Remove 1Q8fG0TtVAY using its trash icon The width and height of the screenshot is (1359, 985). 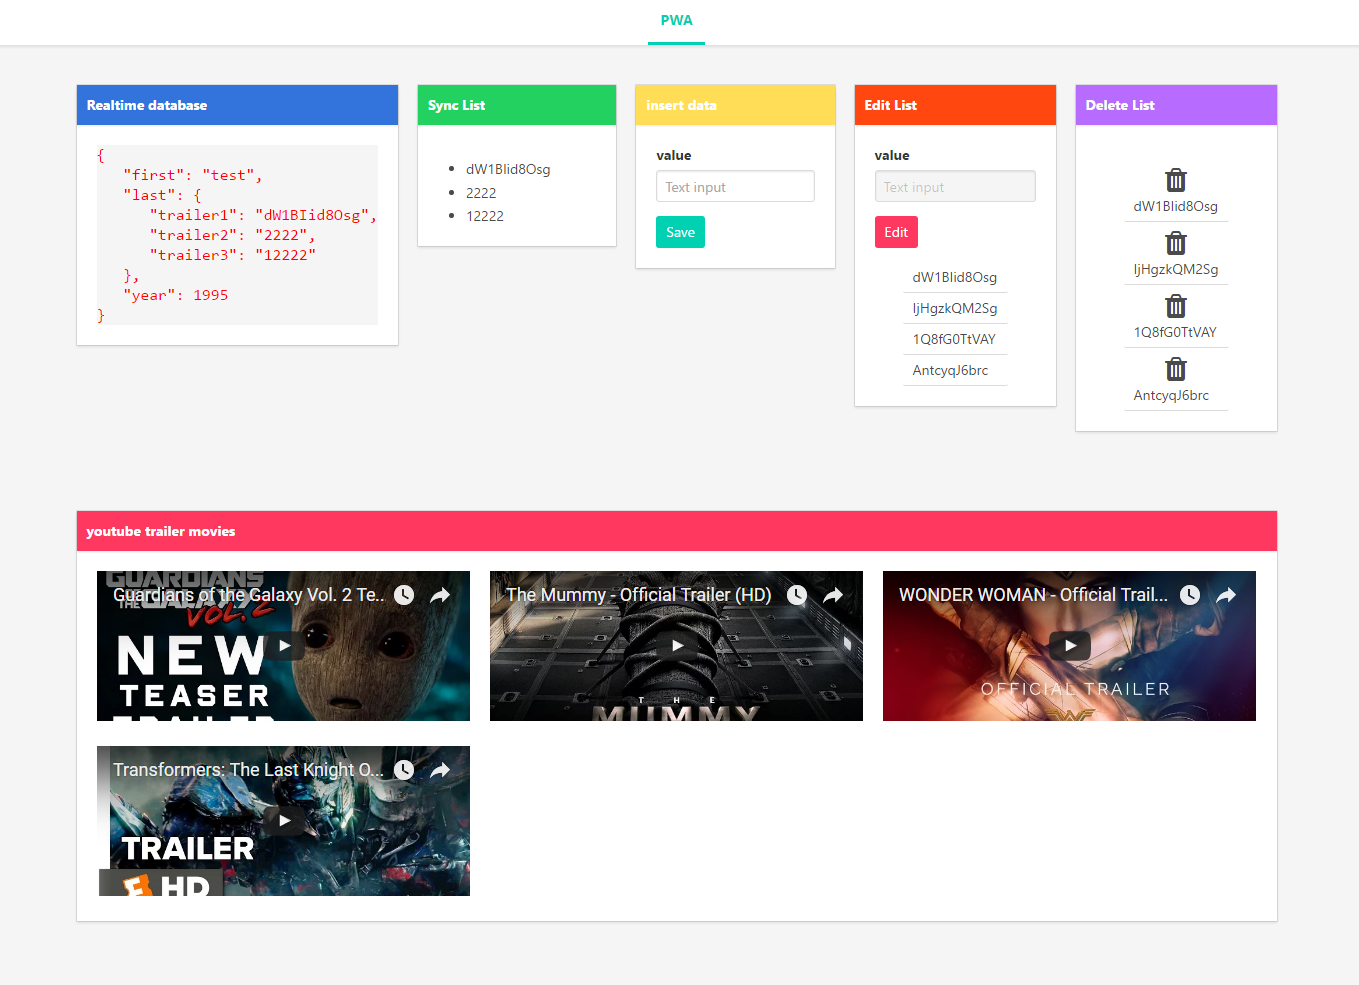click(x=1176, y=306)
